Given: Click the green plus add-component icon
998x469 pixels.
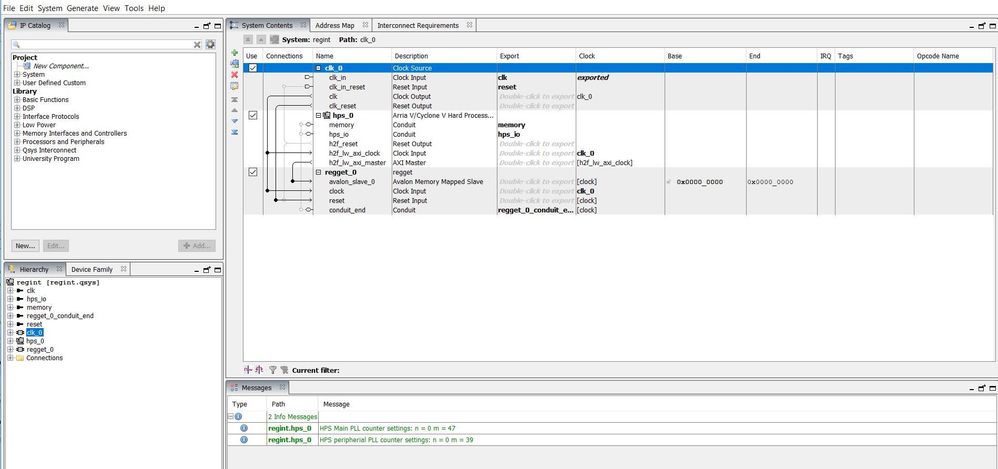Looking at the screenshot, I should (234, 53).
